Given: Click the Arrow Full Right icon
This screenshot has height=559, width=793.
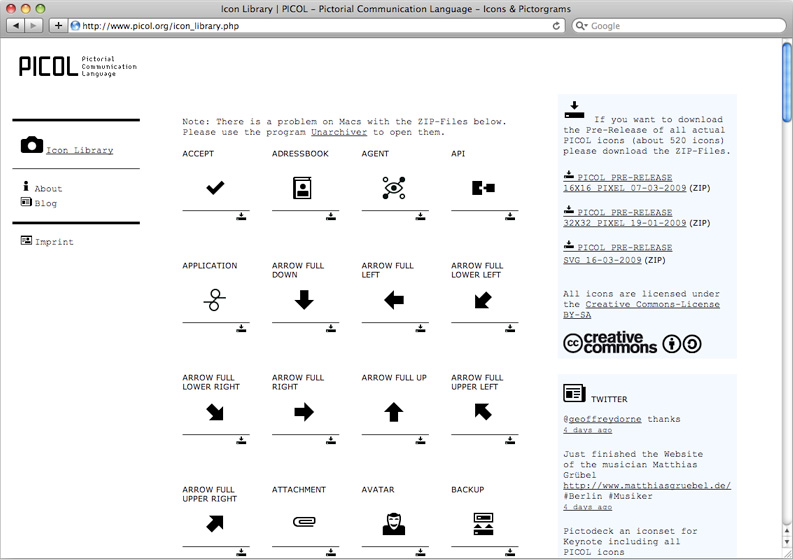Looking at the screenshot, I should [304, 412].
